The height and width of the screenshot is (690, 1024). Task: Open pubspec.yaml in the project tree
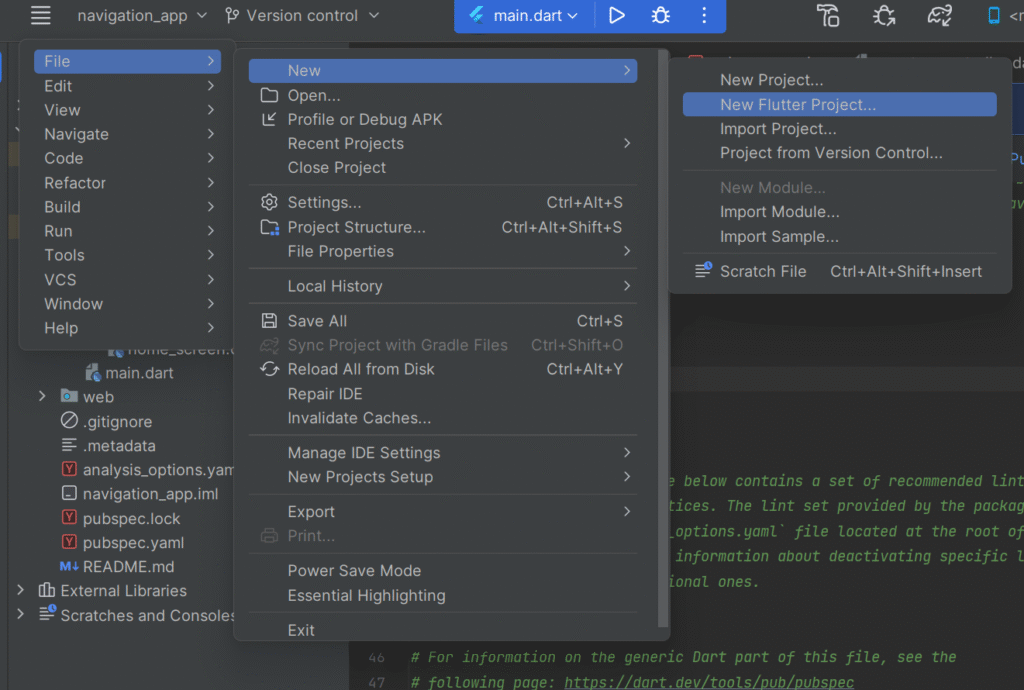[x=133, y=543]
